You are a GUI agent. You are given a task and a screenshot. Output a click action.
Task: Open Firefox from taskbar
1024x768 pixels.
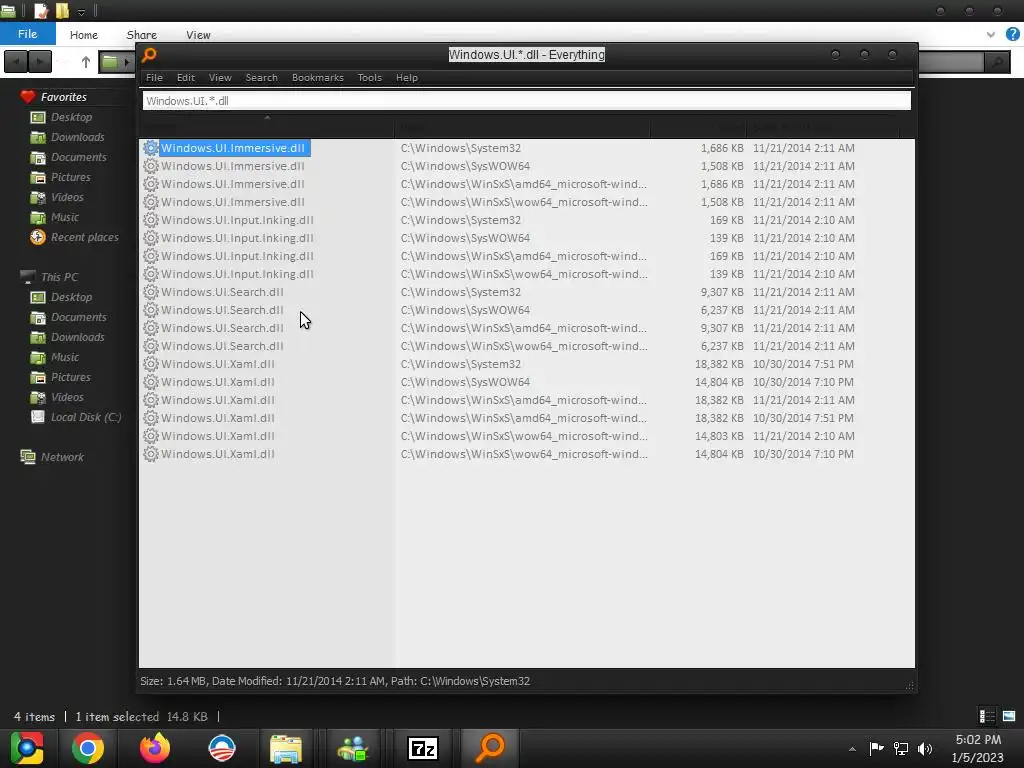click(x=155, y=748)
